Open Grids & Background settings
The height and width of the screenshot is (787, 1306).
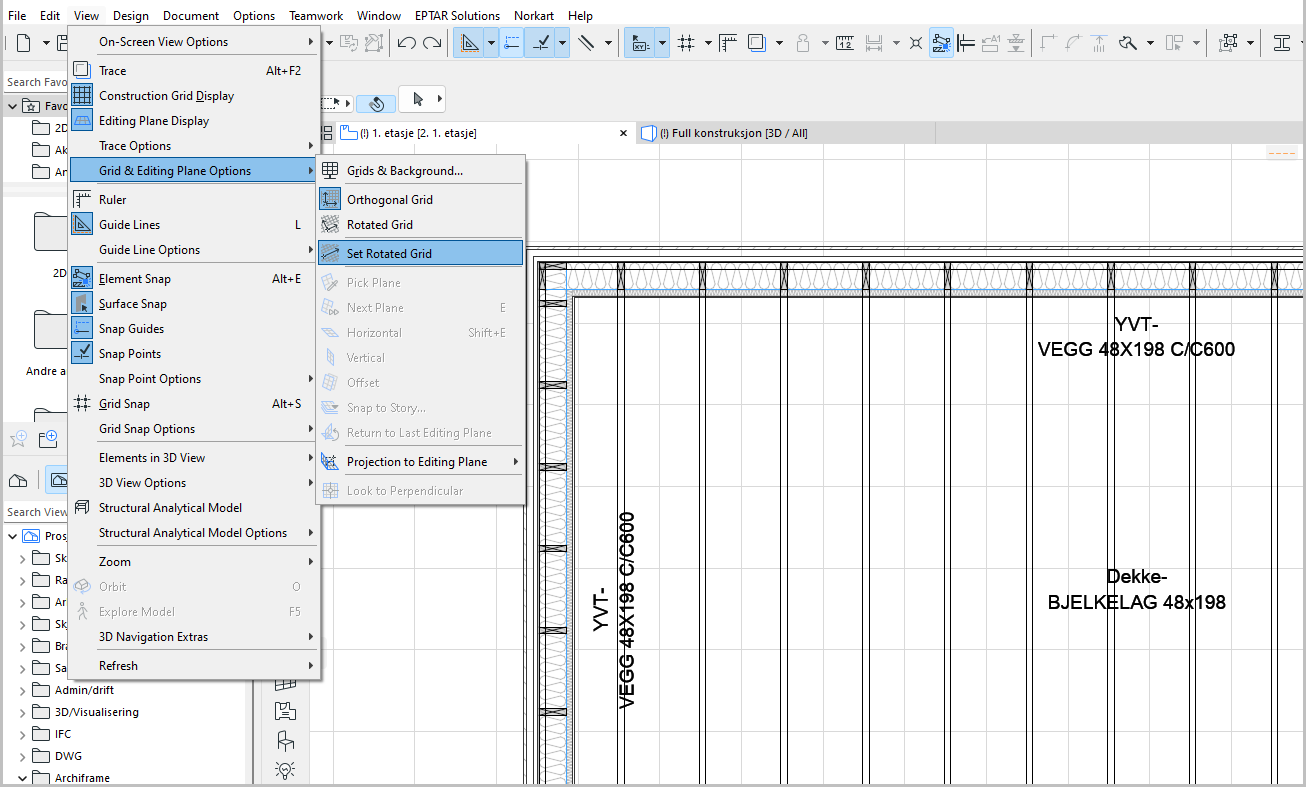coord(404,171)
